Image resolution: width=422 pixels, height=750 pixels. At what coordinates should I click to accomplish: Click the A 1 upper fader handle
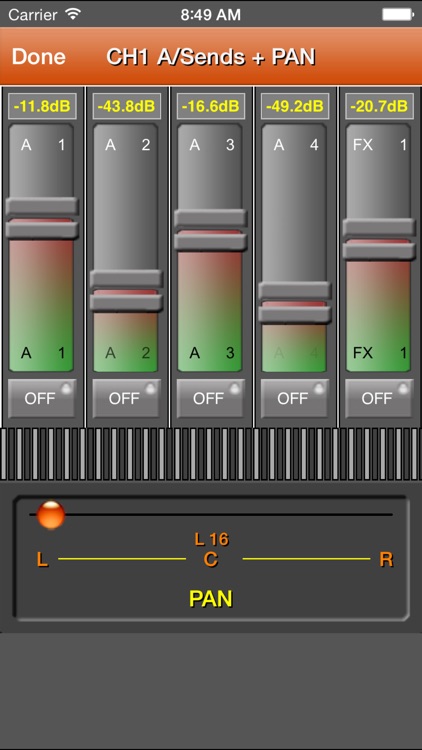42,206
